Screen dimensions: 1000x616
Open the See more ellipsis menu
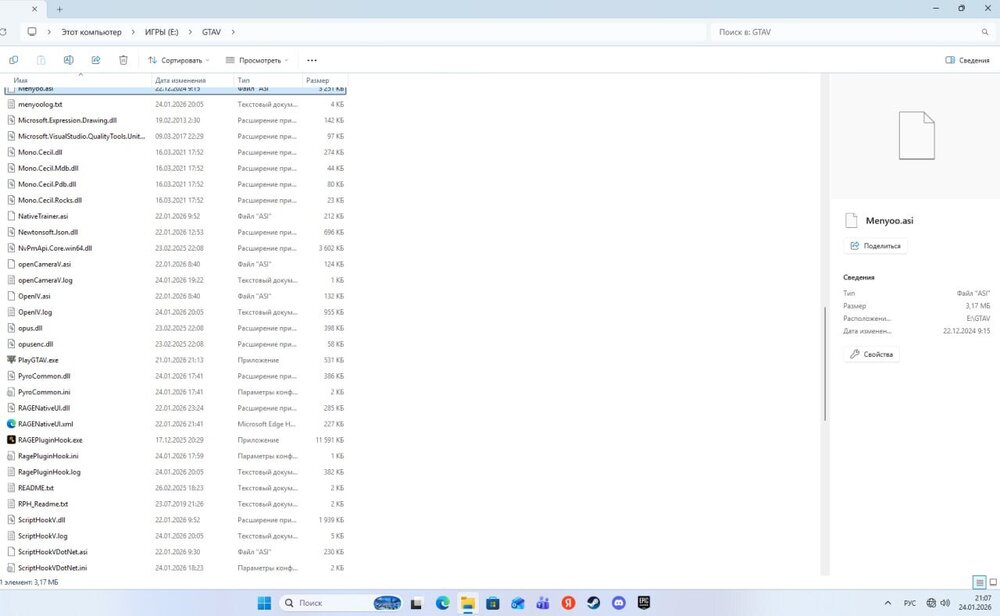pyautogui.click(x=312, y=60)
